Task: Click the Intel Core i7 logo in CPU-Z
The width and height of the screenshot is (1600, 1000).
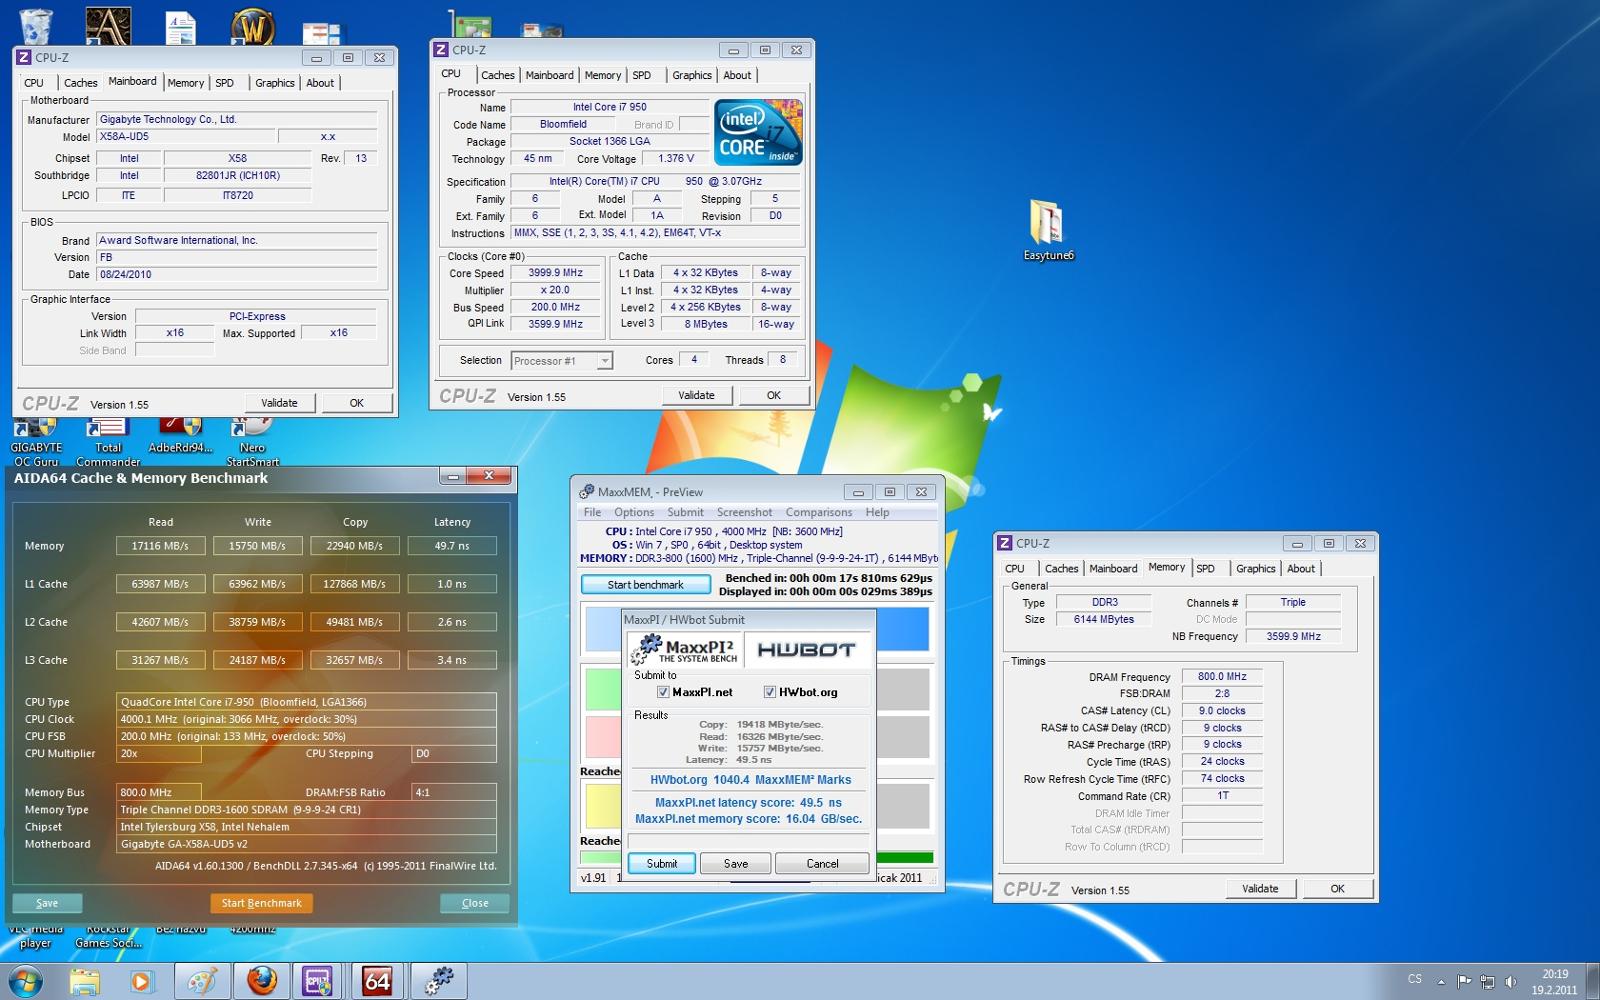Action: (x=759, y=132)
